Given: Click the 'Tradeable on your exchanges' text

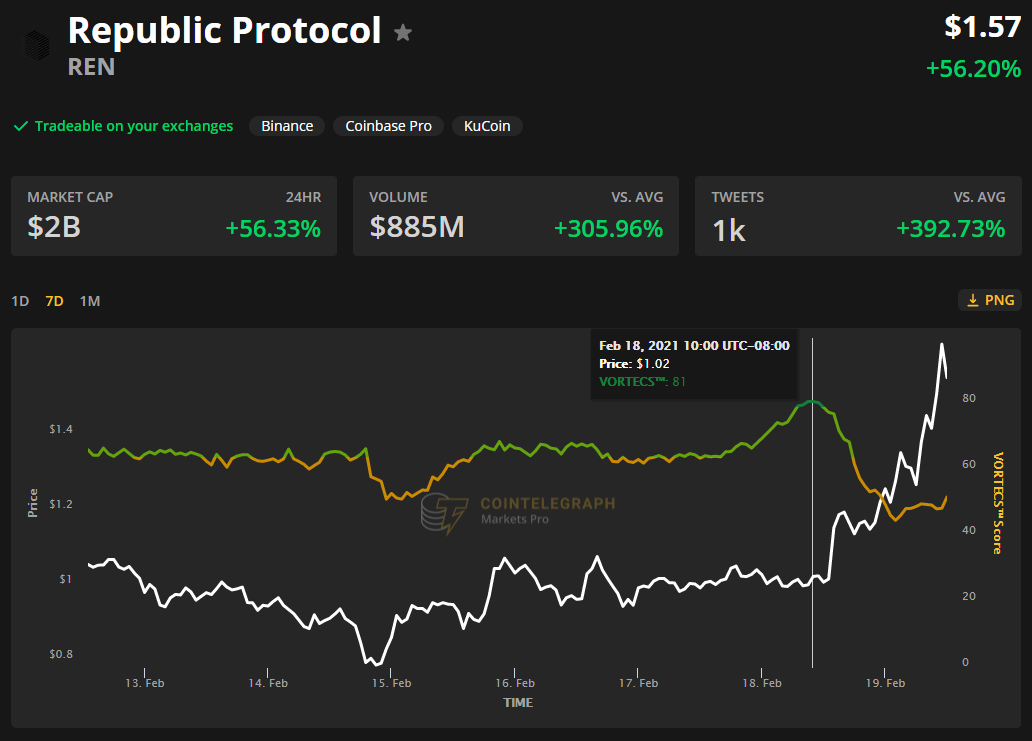Looking at the screenshot, I should click(x=134, y=126).
